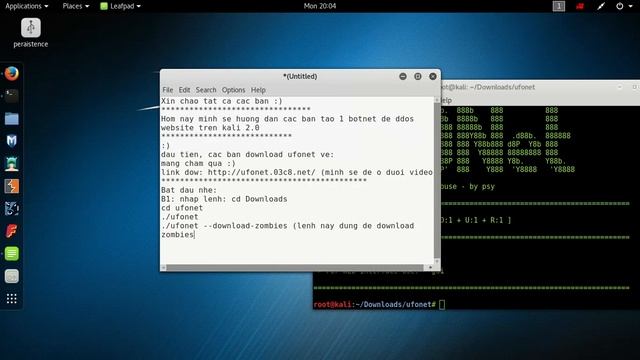Click the line "Bat dau nhe:"
This screenshot has height=360, width=640.
(189, 190)
